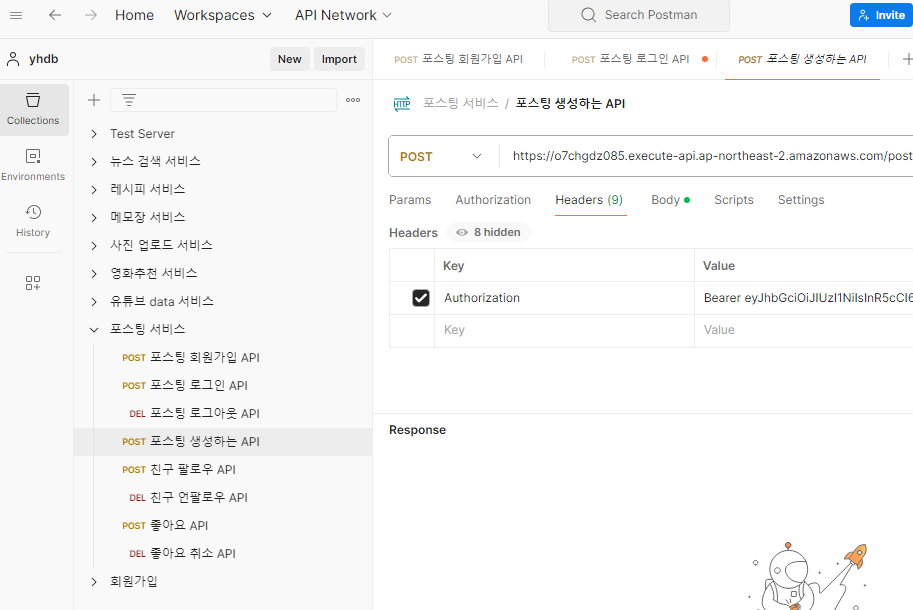Click the Authorization header key cell
Image resolution: width=913 pixels, height=610 pixels.
click(x=564, y=298)
